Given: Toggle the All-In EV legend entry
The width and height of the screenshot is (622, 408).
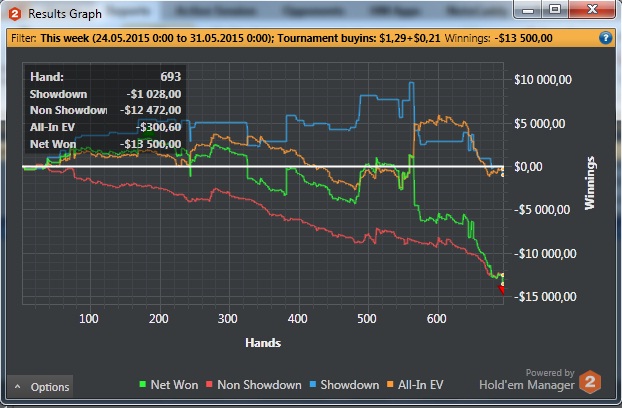Looking at the screenshot, I should pos(415,385).
